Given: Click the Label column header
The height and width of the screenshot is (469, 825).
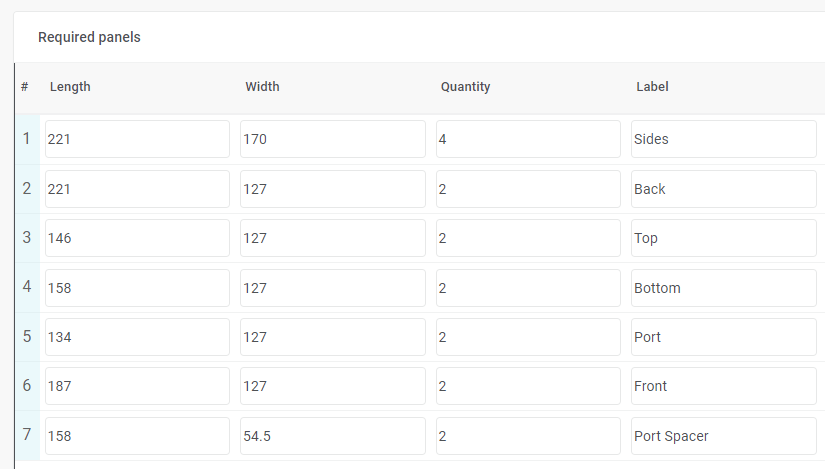Looking at the screenshot, I should point(652,87).
